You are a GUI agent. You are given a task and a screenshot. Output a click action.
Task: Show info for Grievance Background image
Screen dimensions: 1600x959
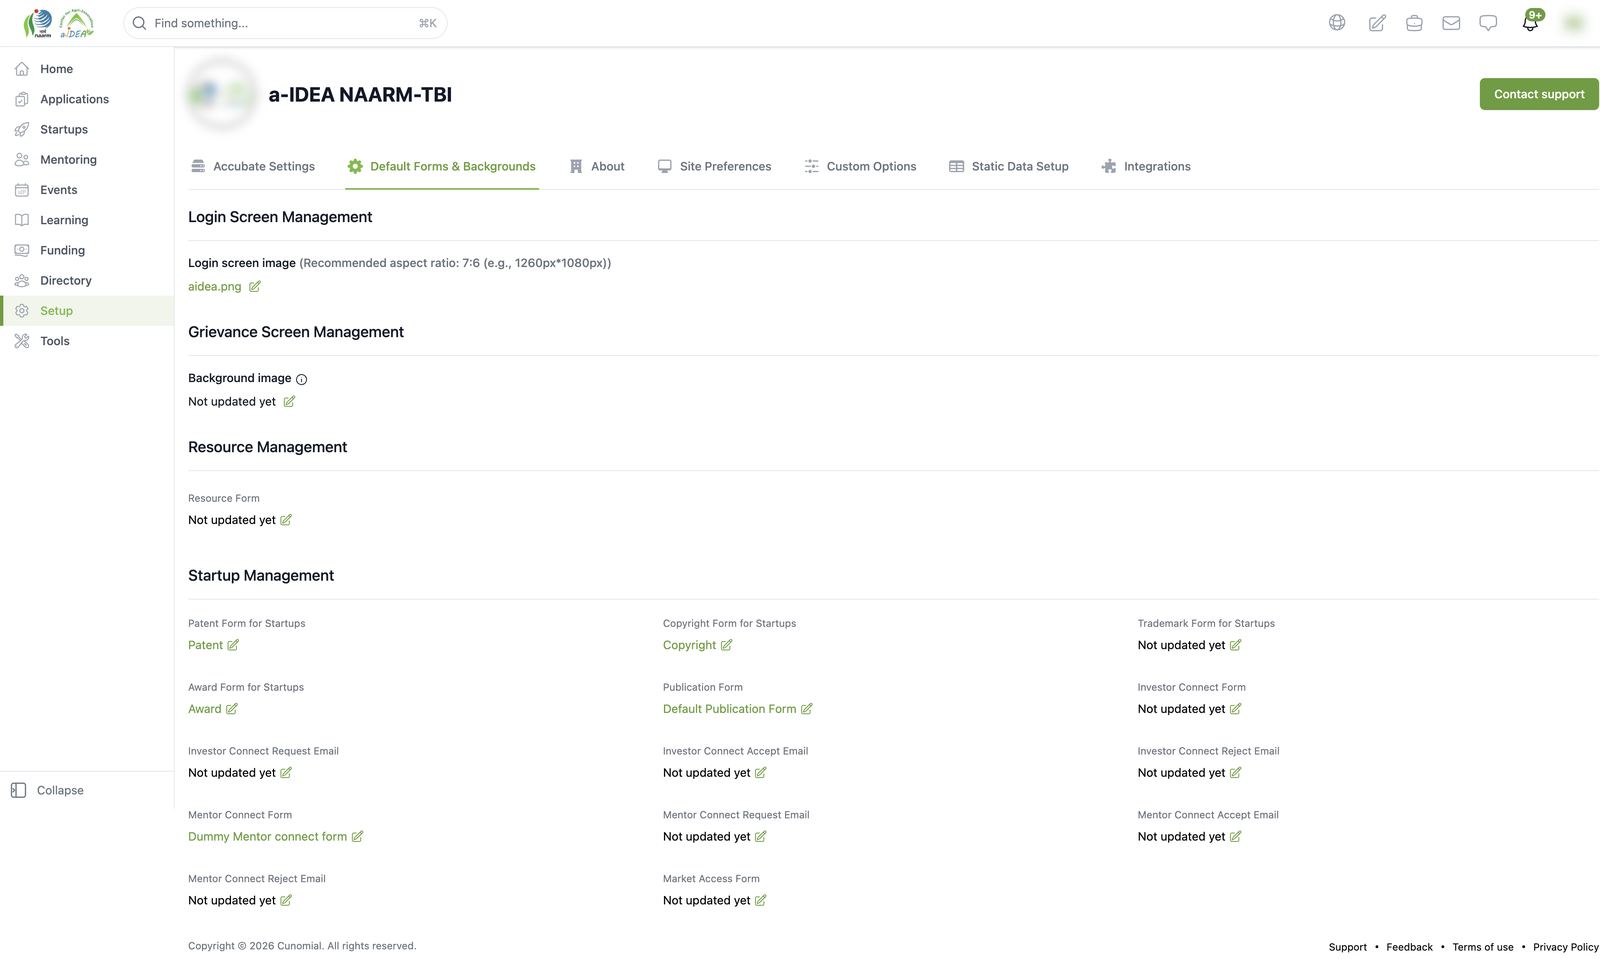pos(302,379)
